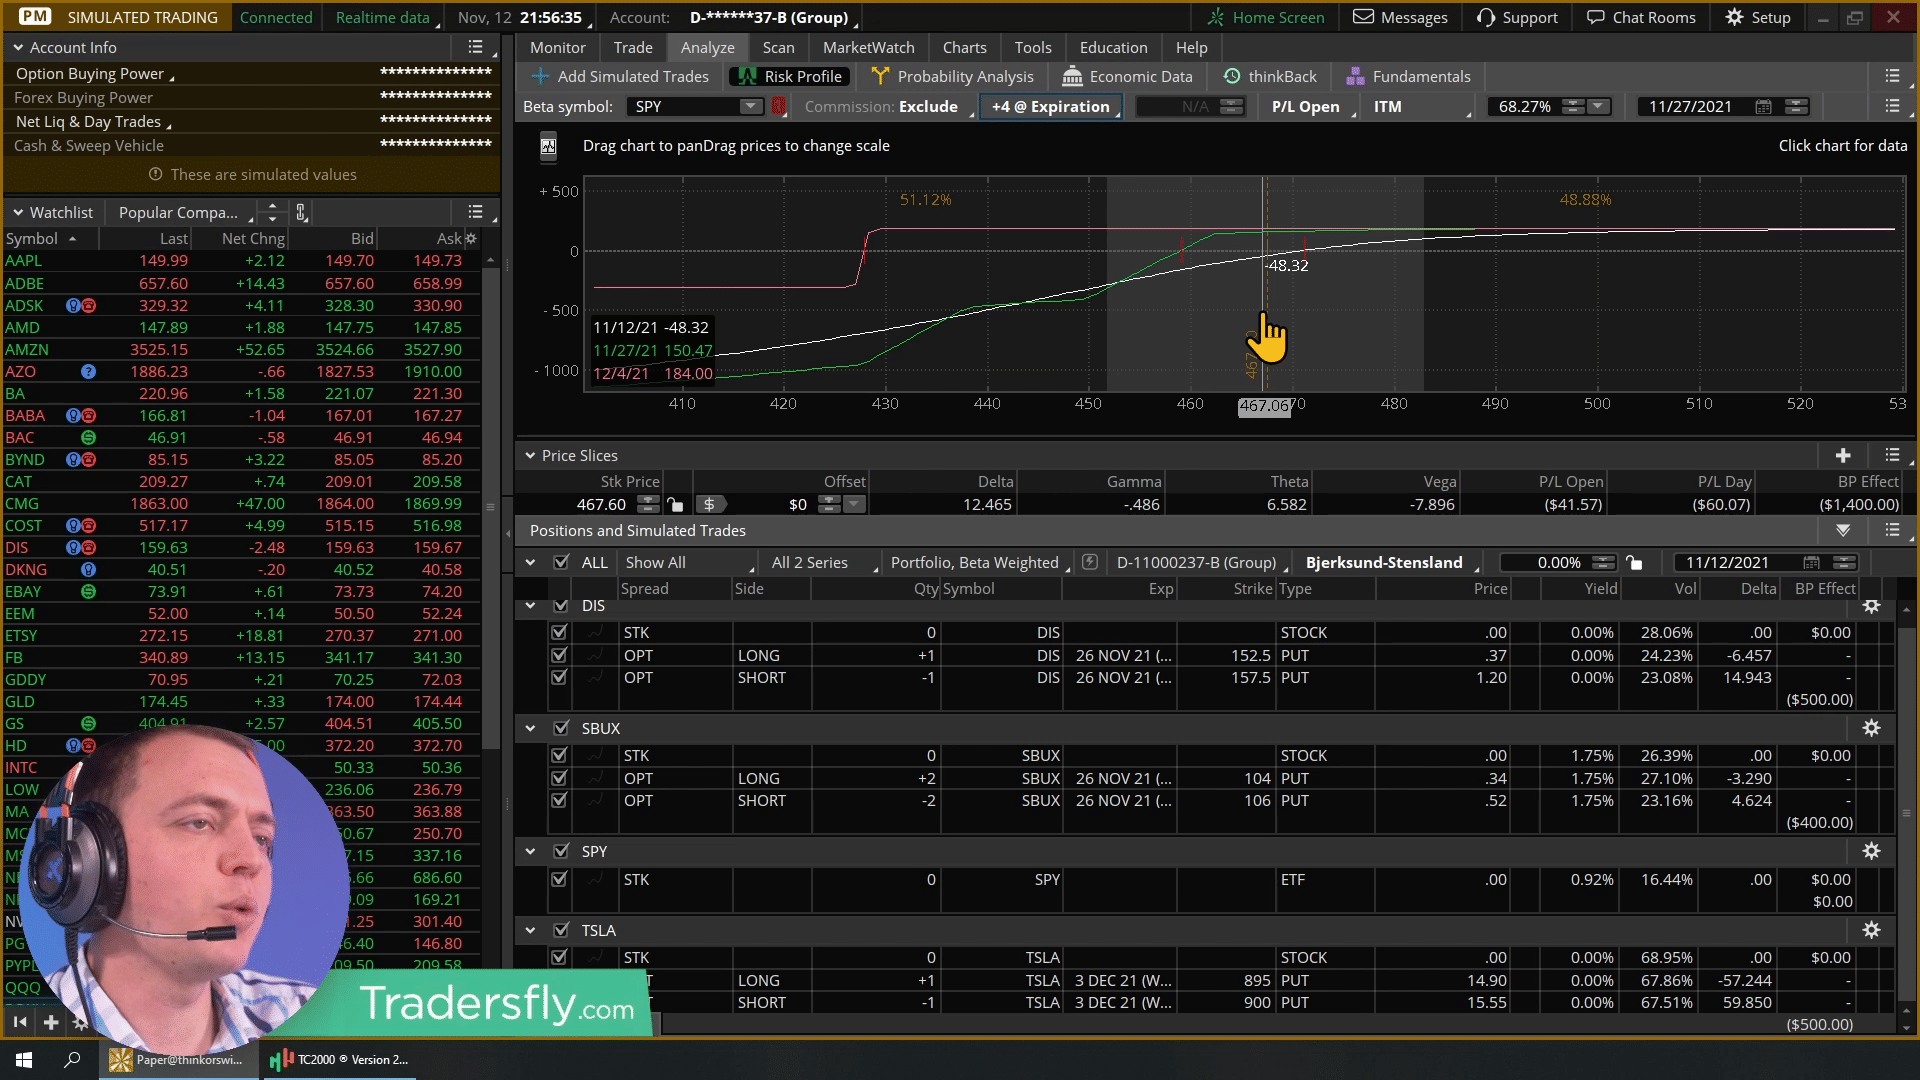This screenshot has height=1080, width=1920.
Task: Switch to the Charts tab
Action: [964, 47]
